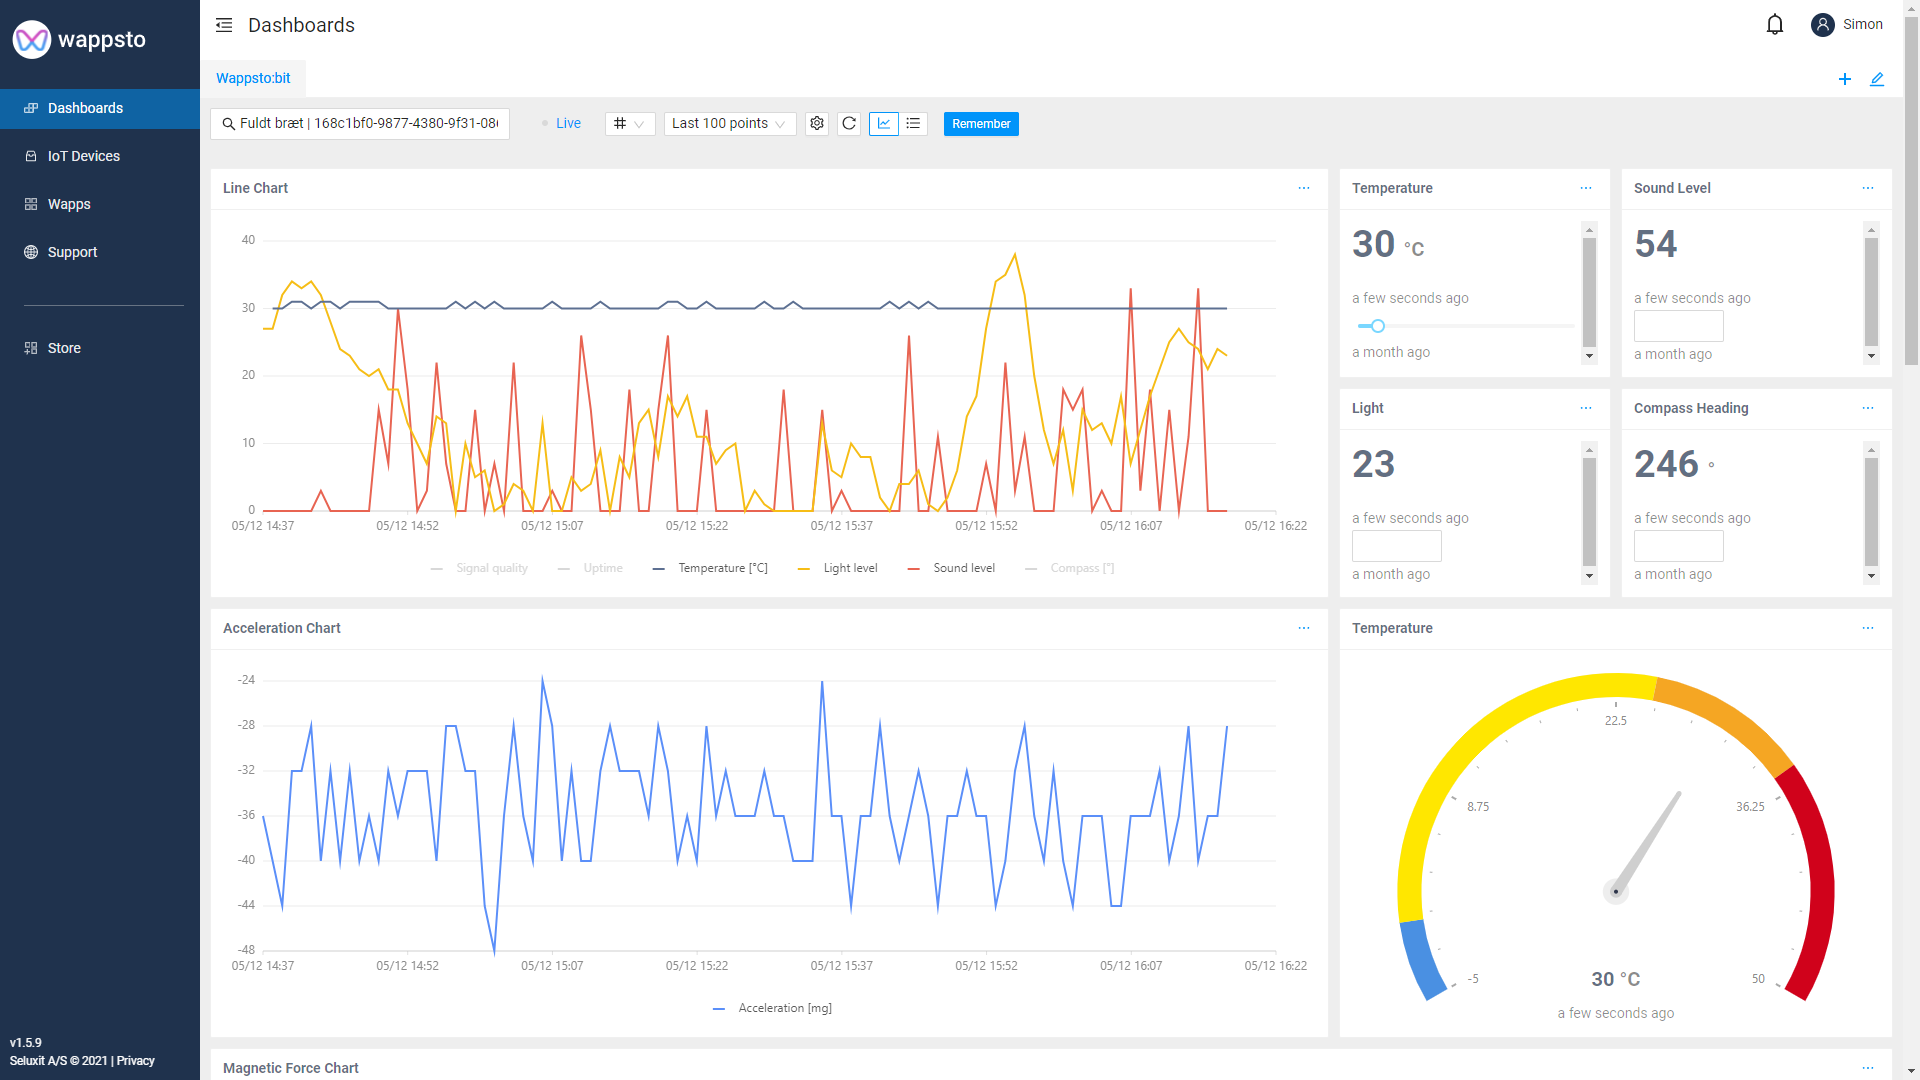This screenshot has width=1920, height=1080.
Task: Open the Privacy link
Action: pyautogui.click(x=136, y=1061)
